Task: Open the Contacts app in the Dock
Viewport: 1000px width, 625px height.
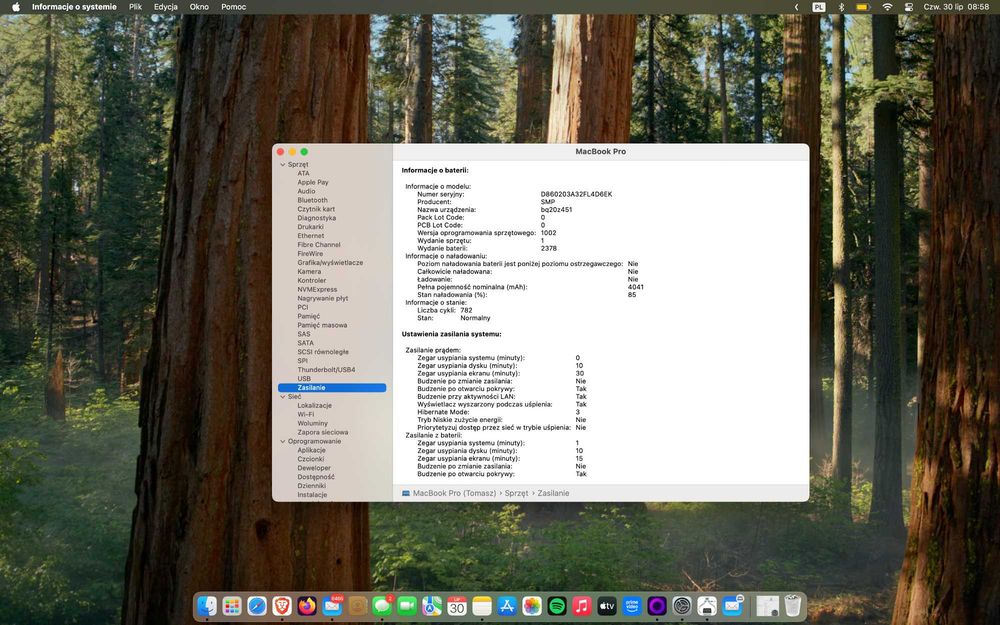Action: click(x=357, y=606)
